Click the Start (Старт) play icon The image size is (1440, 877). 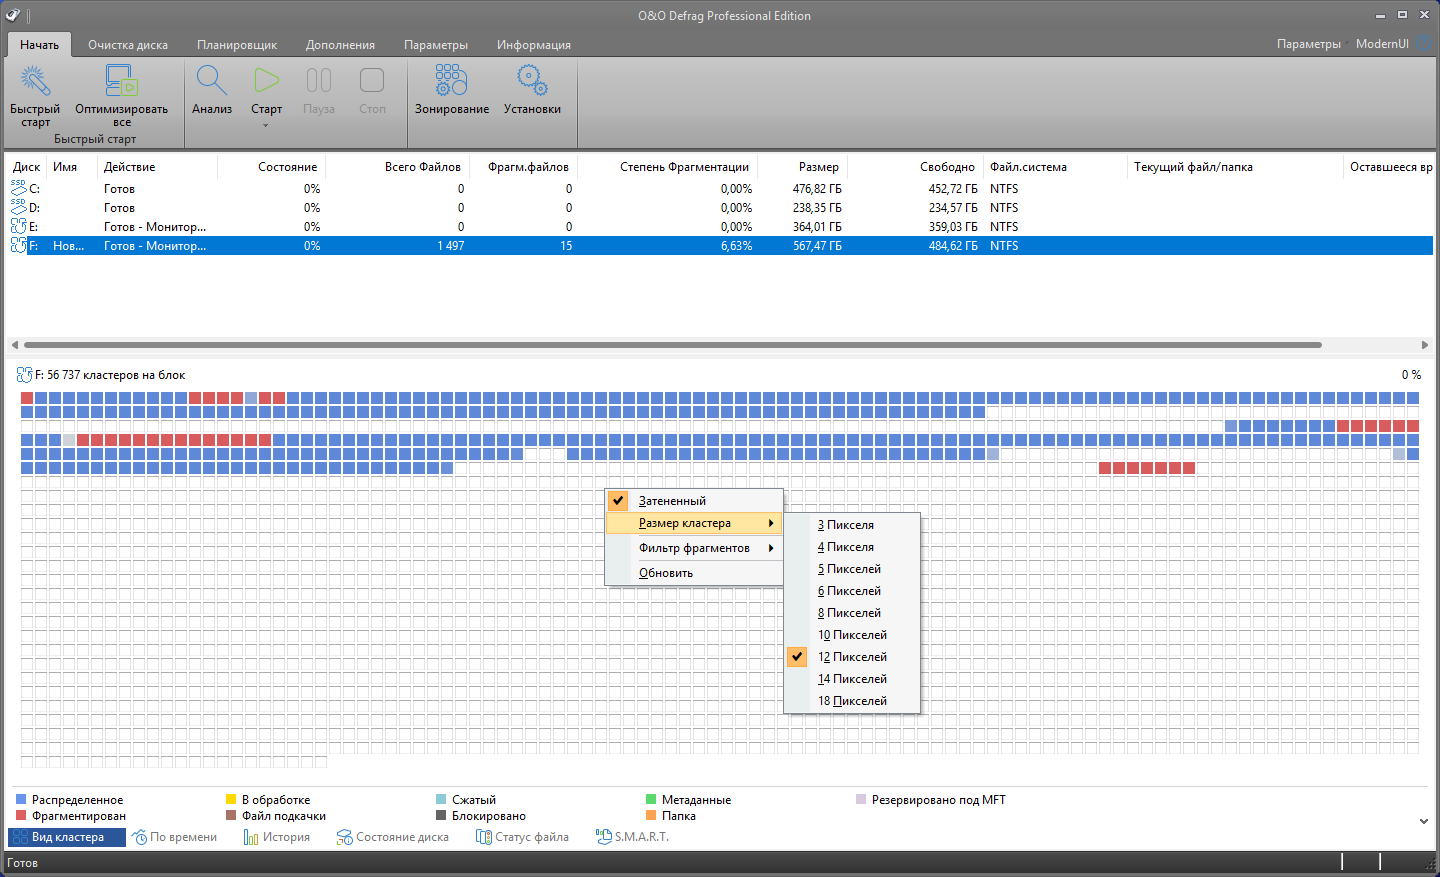pyautogui.click(x=266, y=82)
